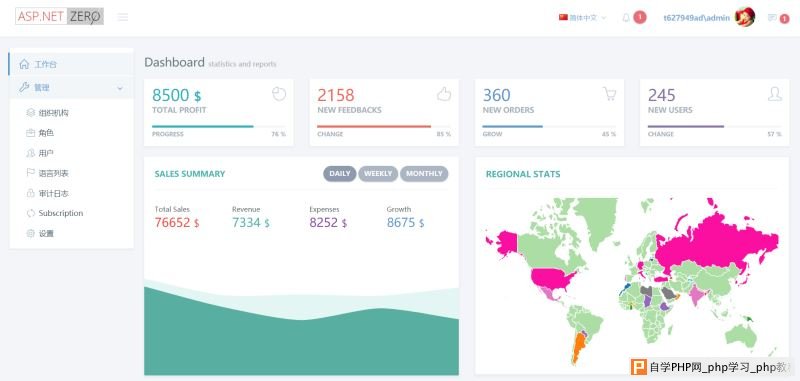Click the thumbs-up icon on New Feedbacks card
This screenshot has height=381, width=800.
tap(444, 94)
